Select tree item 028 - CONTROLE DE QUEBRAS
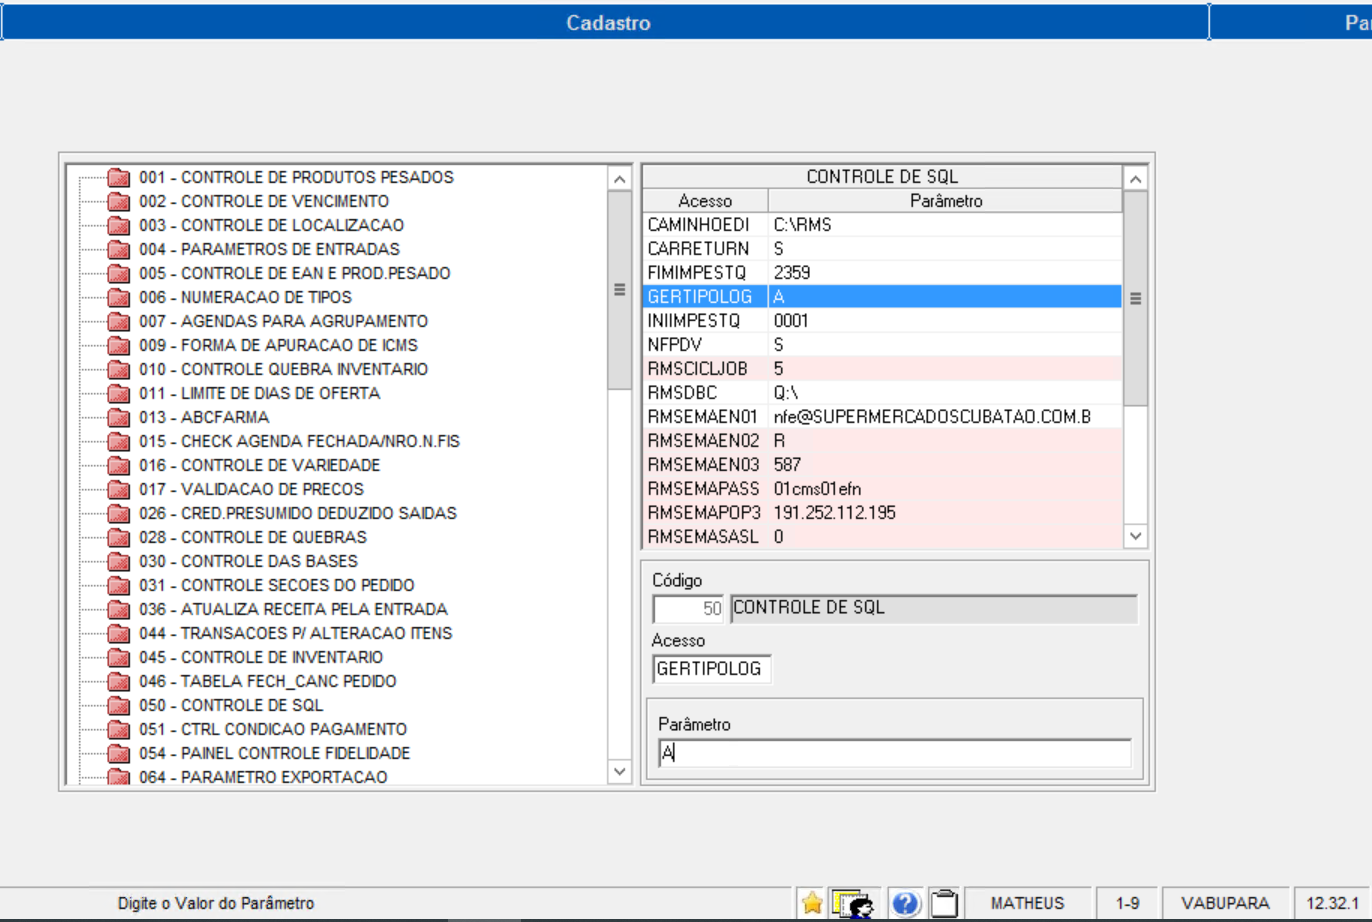Viewport: 1372px width, 922px height. pyautogui.click(x=253, y=537)
